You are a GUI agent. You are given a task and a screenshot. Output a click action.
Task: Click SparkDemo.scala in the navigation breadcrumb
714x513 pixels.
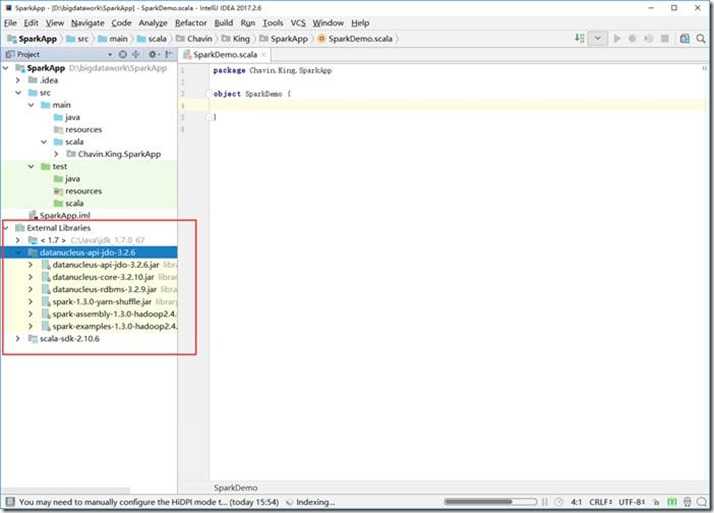coord(355,39)
